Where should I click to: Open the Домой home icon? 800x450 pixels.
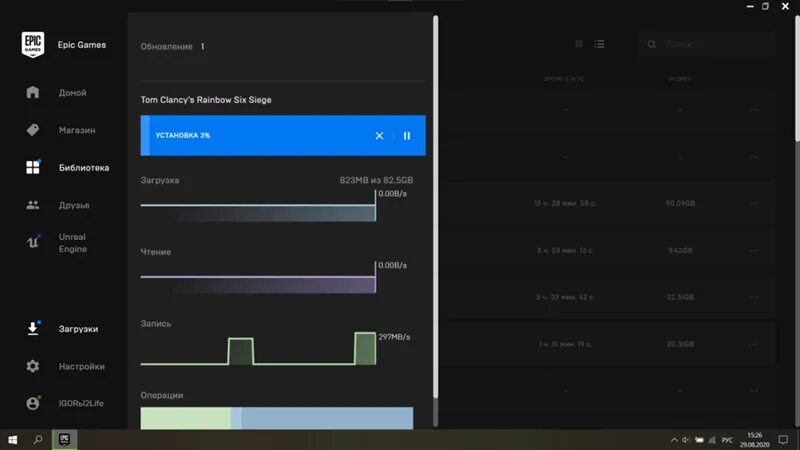pyautogui.click(x=33, y=92)
